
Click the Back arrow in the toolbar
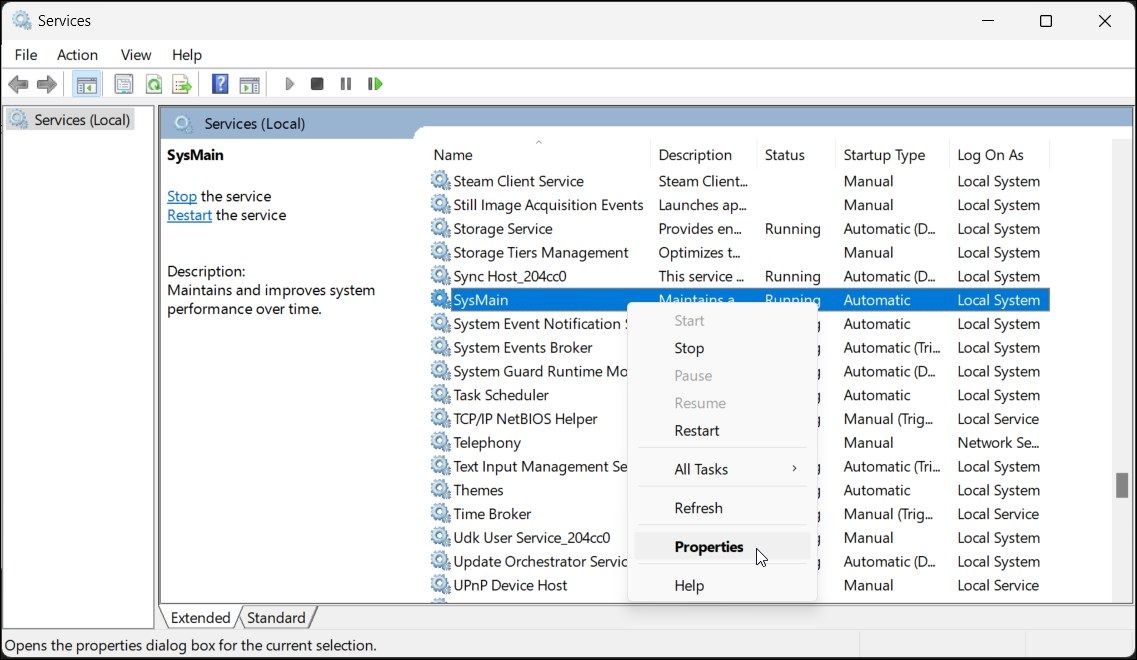(x=18, y=84)
